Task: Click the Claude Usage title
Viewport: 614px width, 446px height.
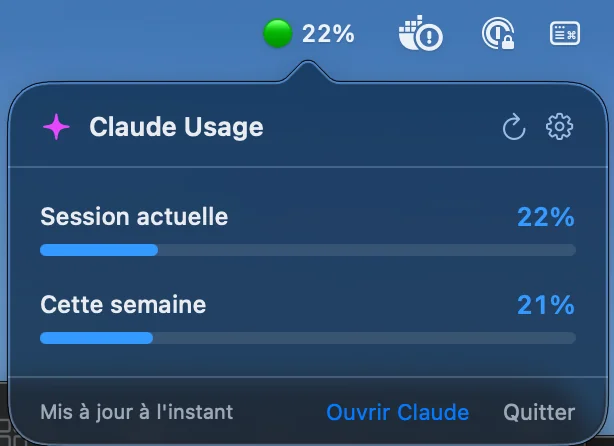Action: click(176, 127)
